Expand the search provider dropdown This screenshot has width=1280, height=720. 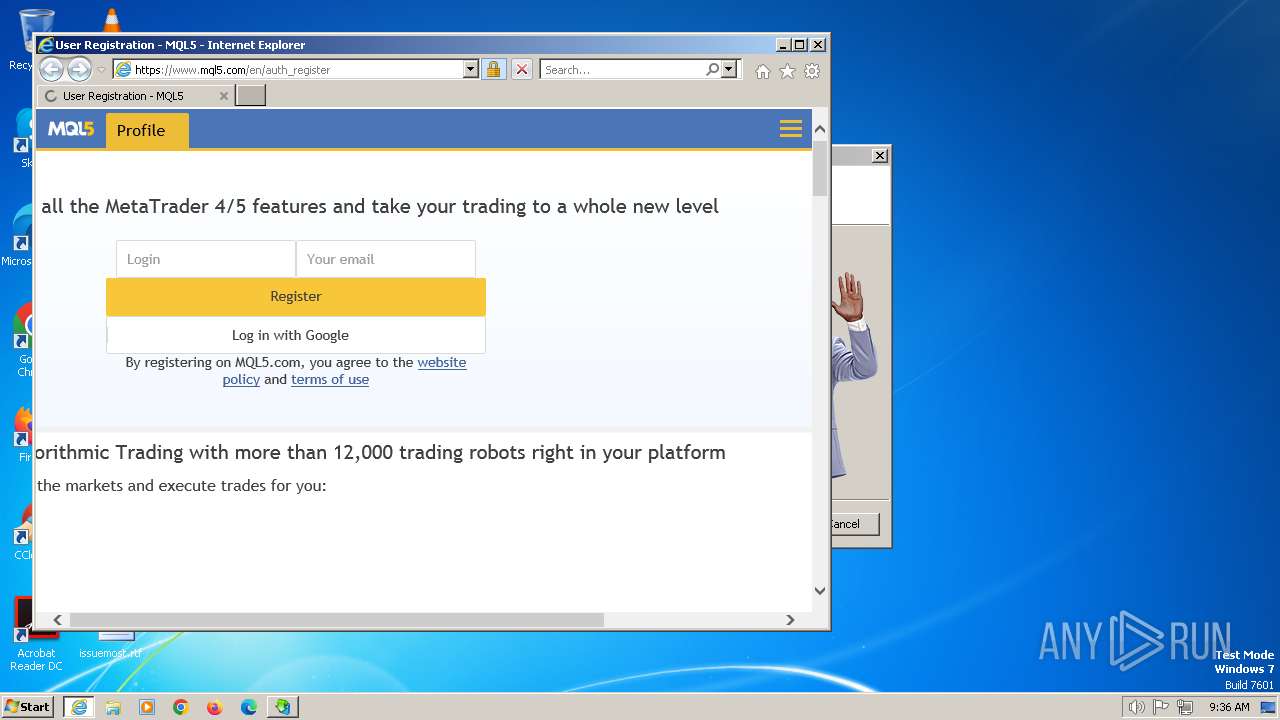coord(729,69)
